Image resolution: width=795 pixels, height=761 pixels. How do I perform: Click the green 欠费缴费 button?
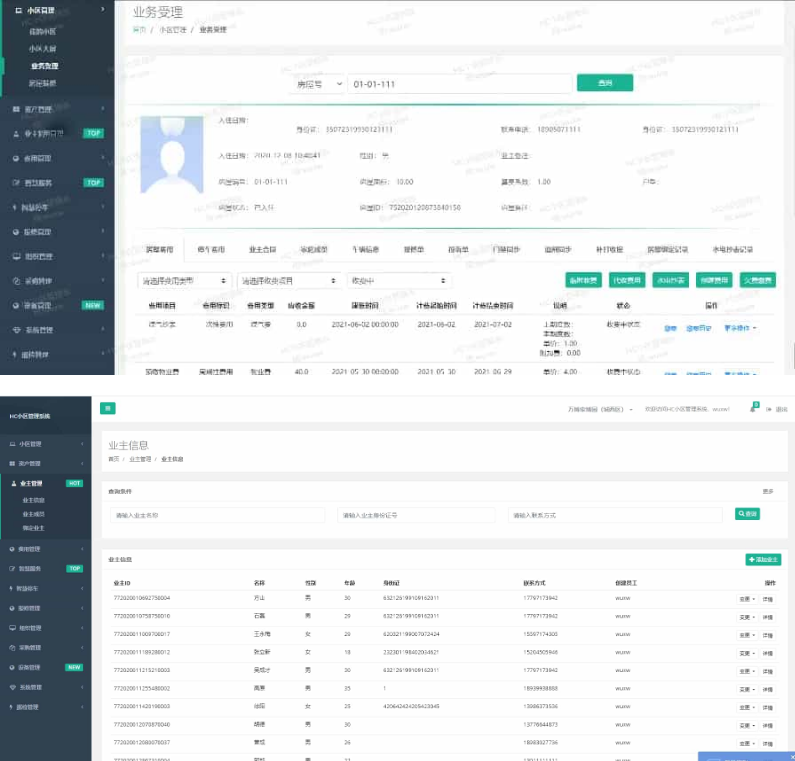pyautogui.click(x=758, y=281)
